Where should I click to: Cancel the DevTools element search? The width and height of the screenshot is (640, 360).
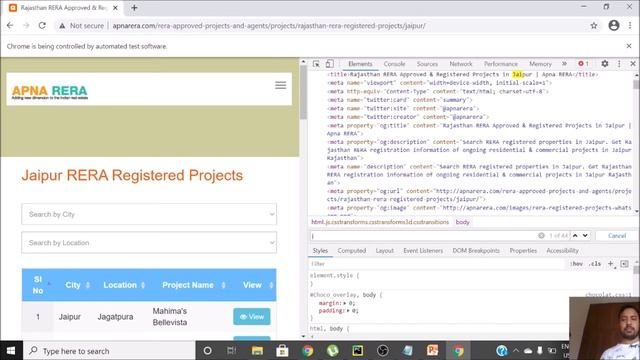click(617, 236)
